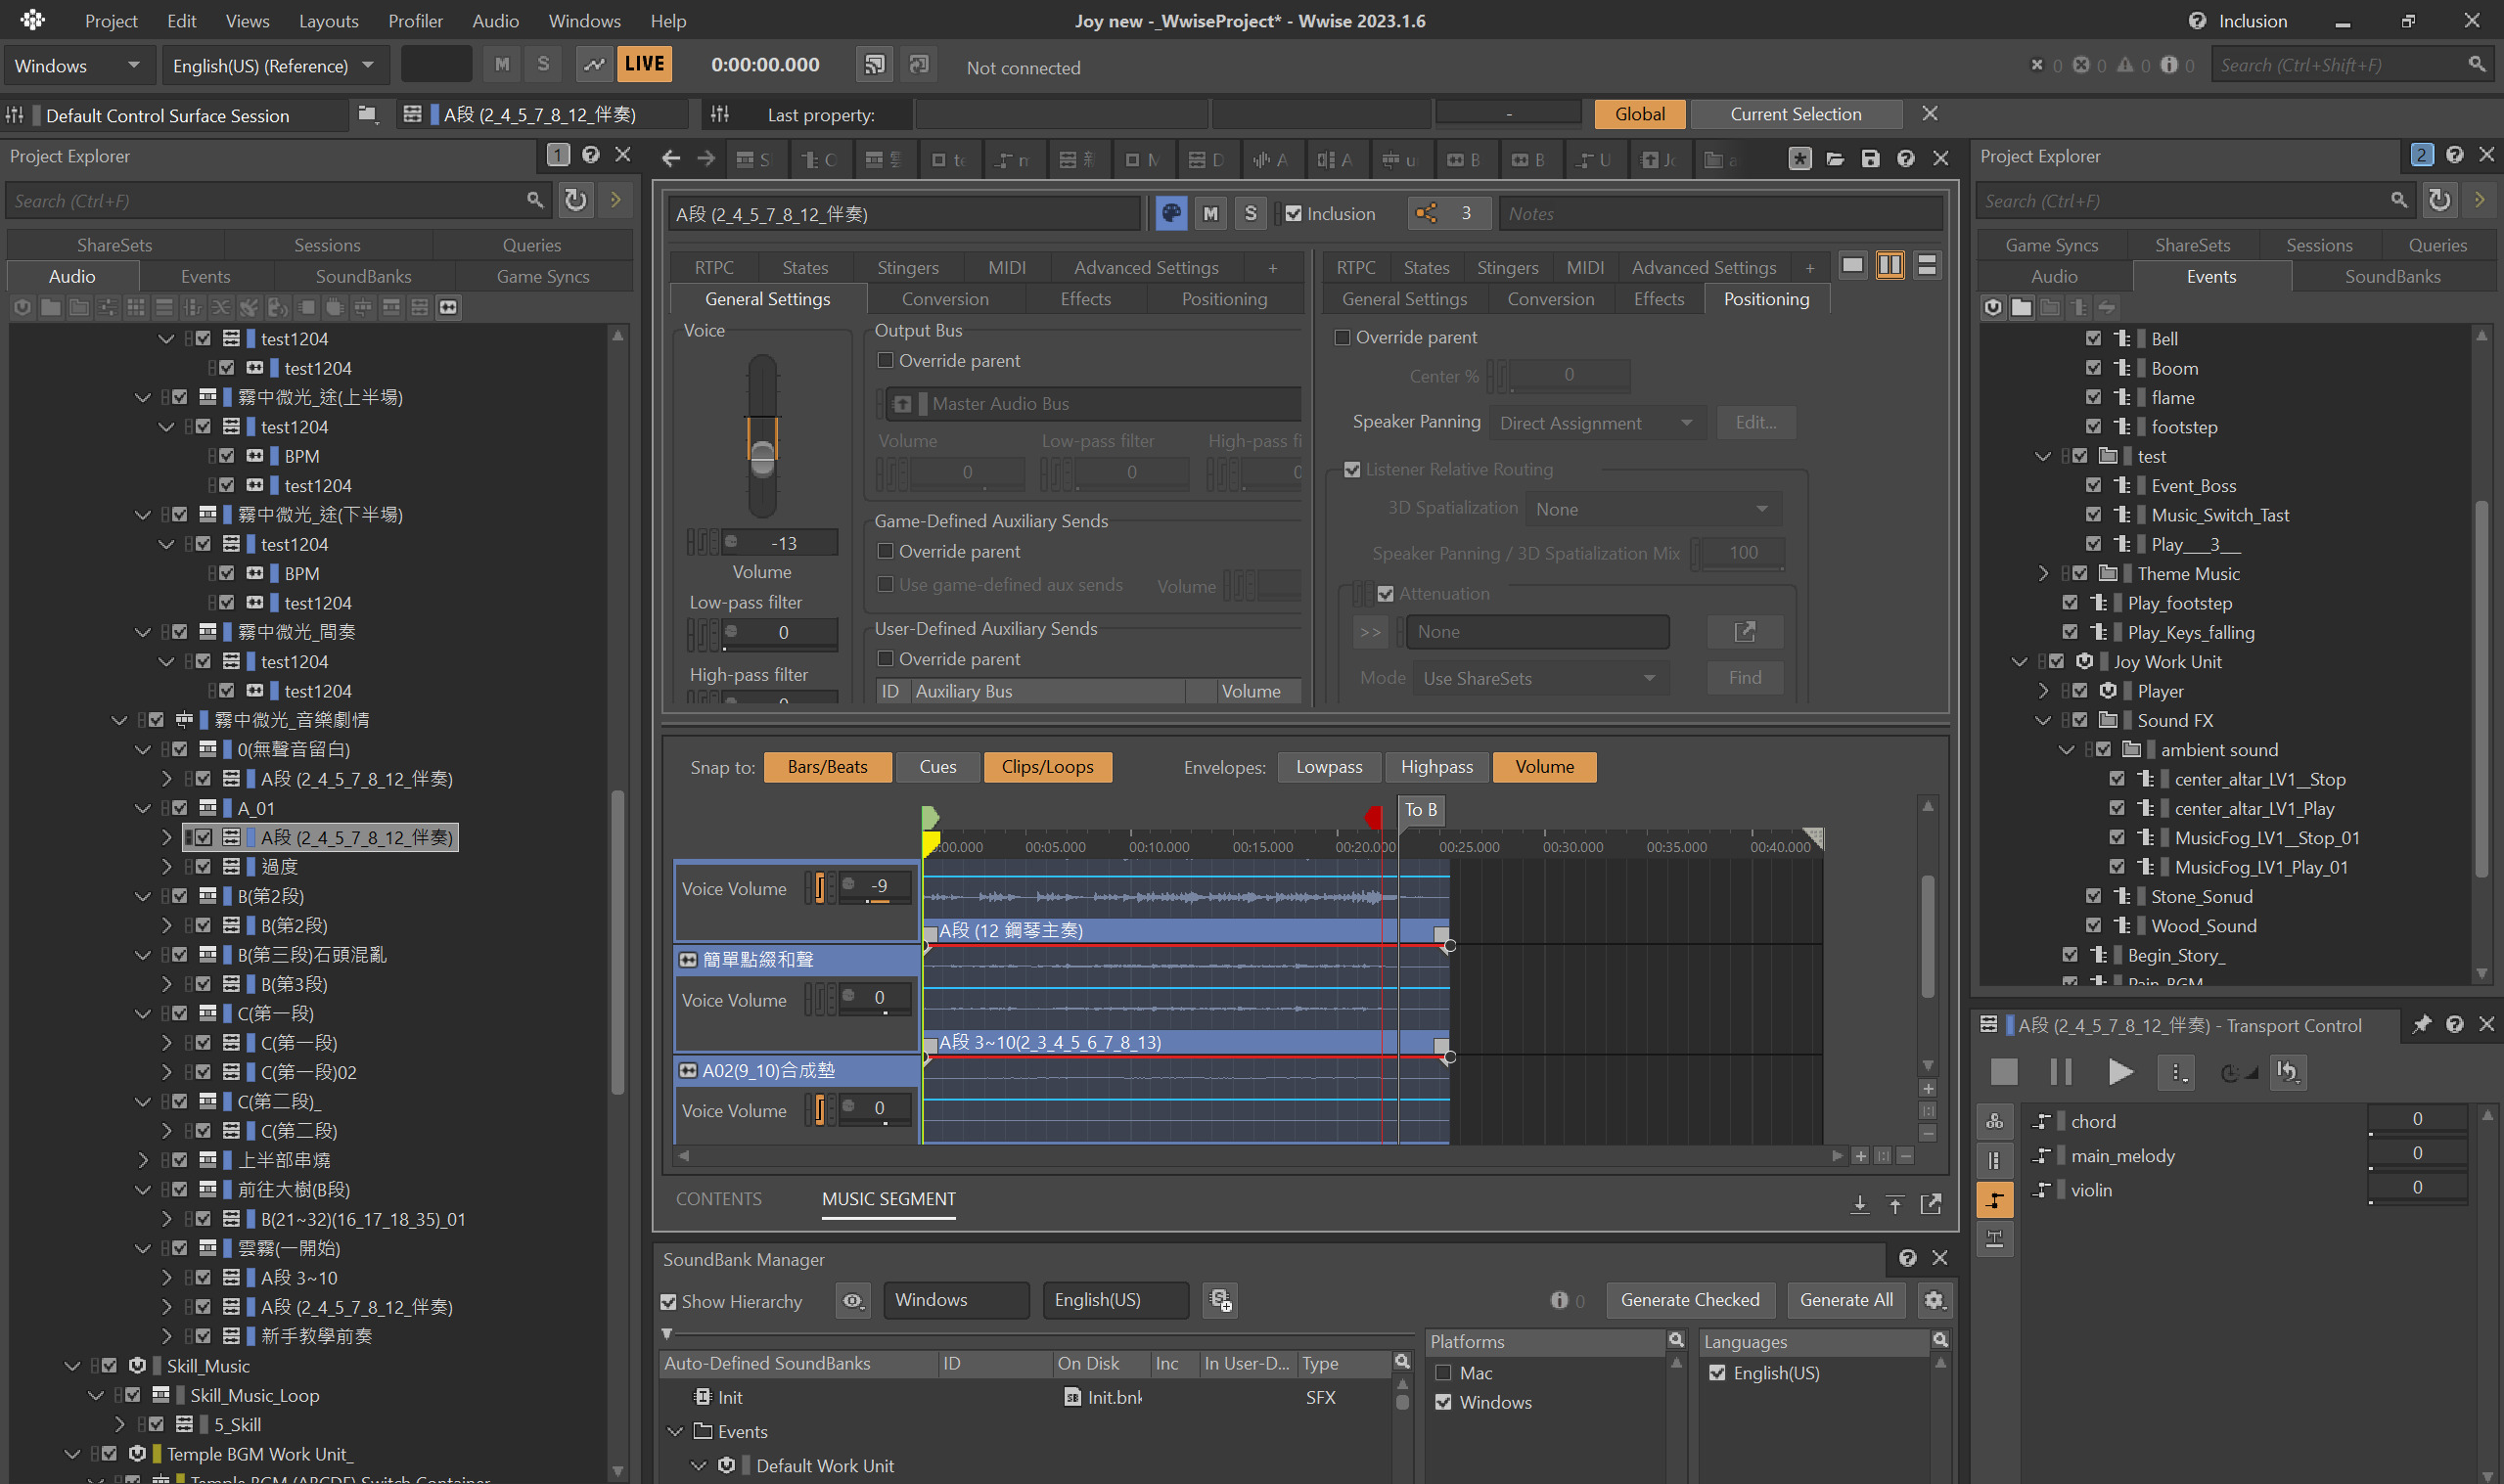Click the Generate All button

(x=1846, y=1300)
